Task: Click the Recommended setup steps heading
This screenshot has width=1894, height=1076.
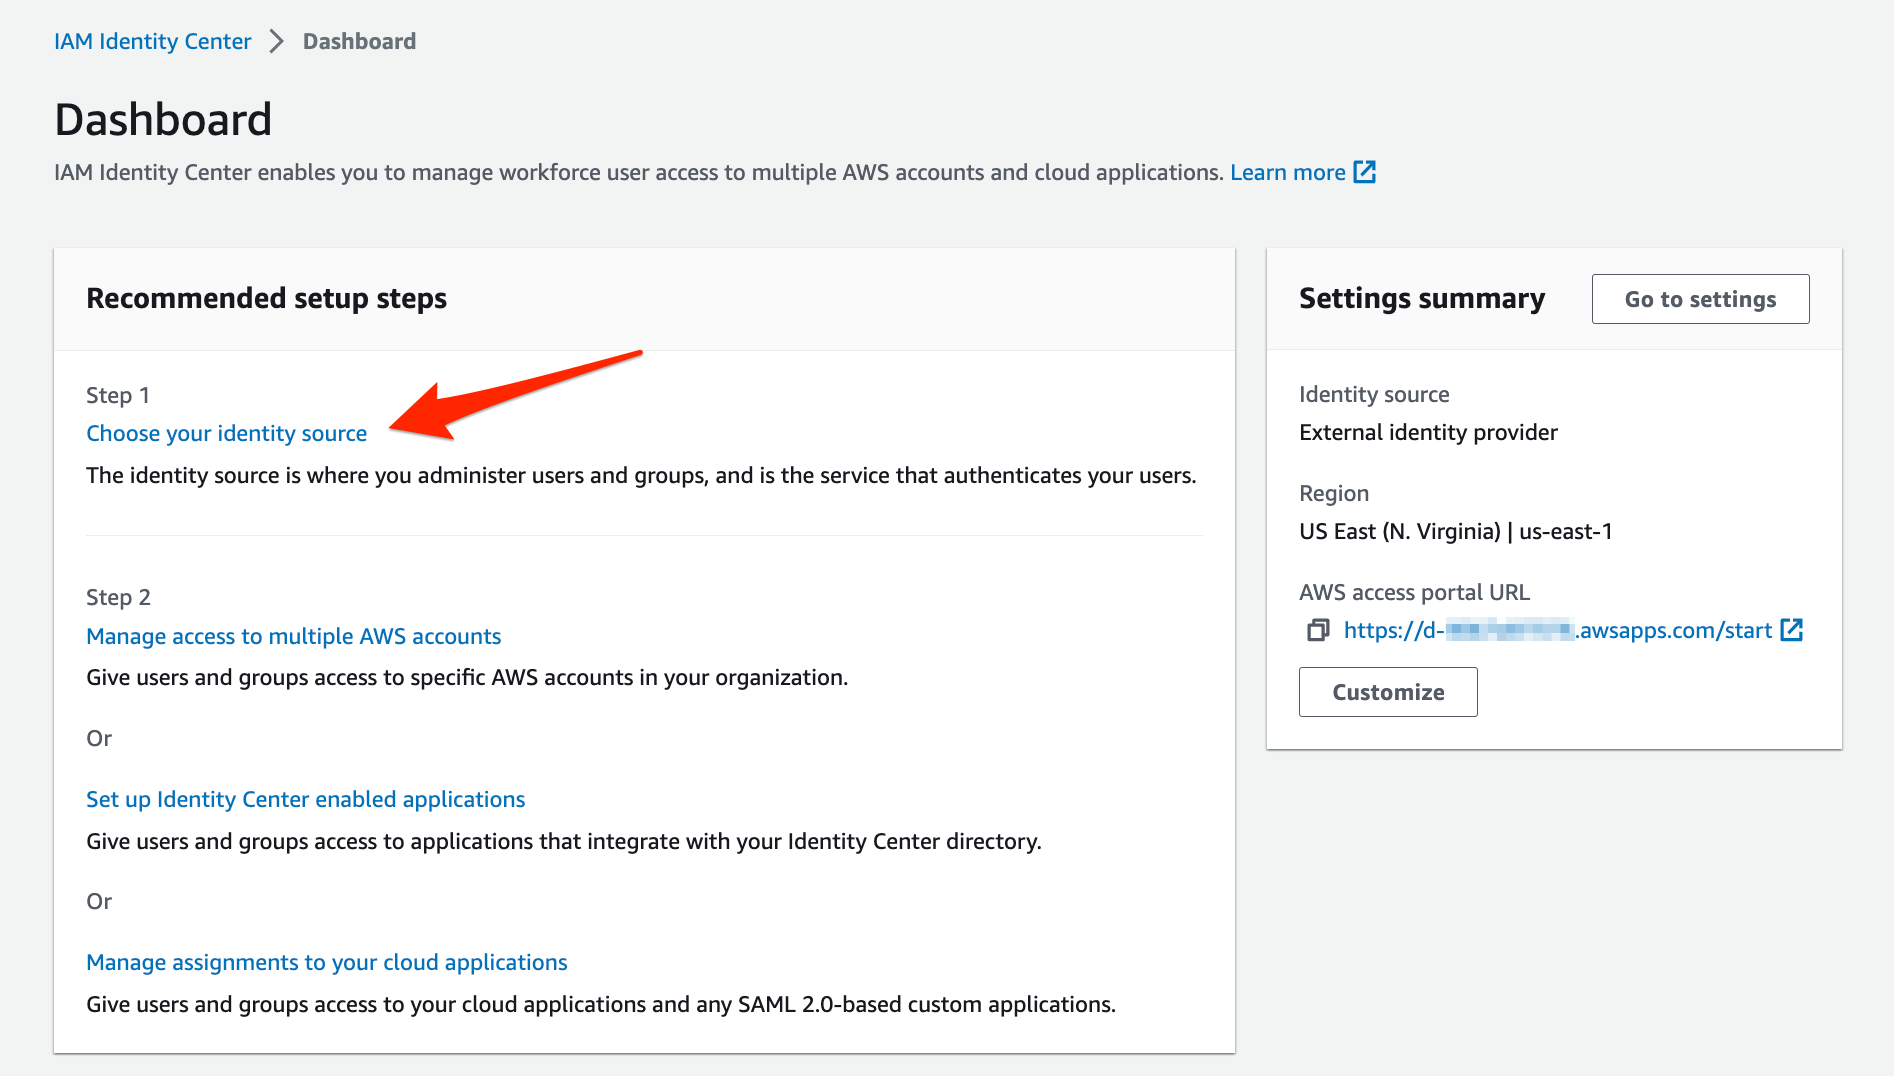Action: point(267,298)
